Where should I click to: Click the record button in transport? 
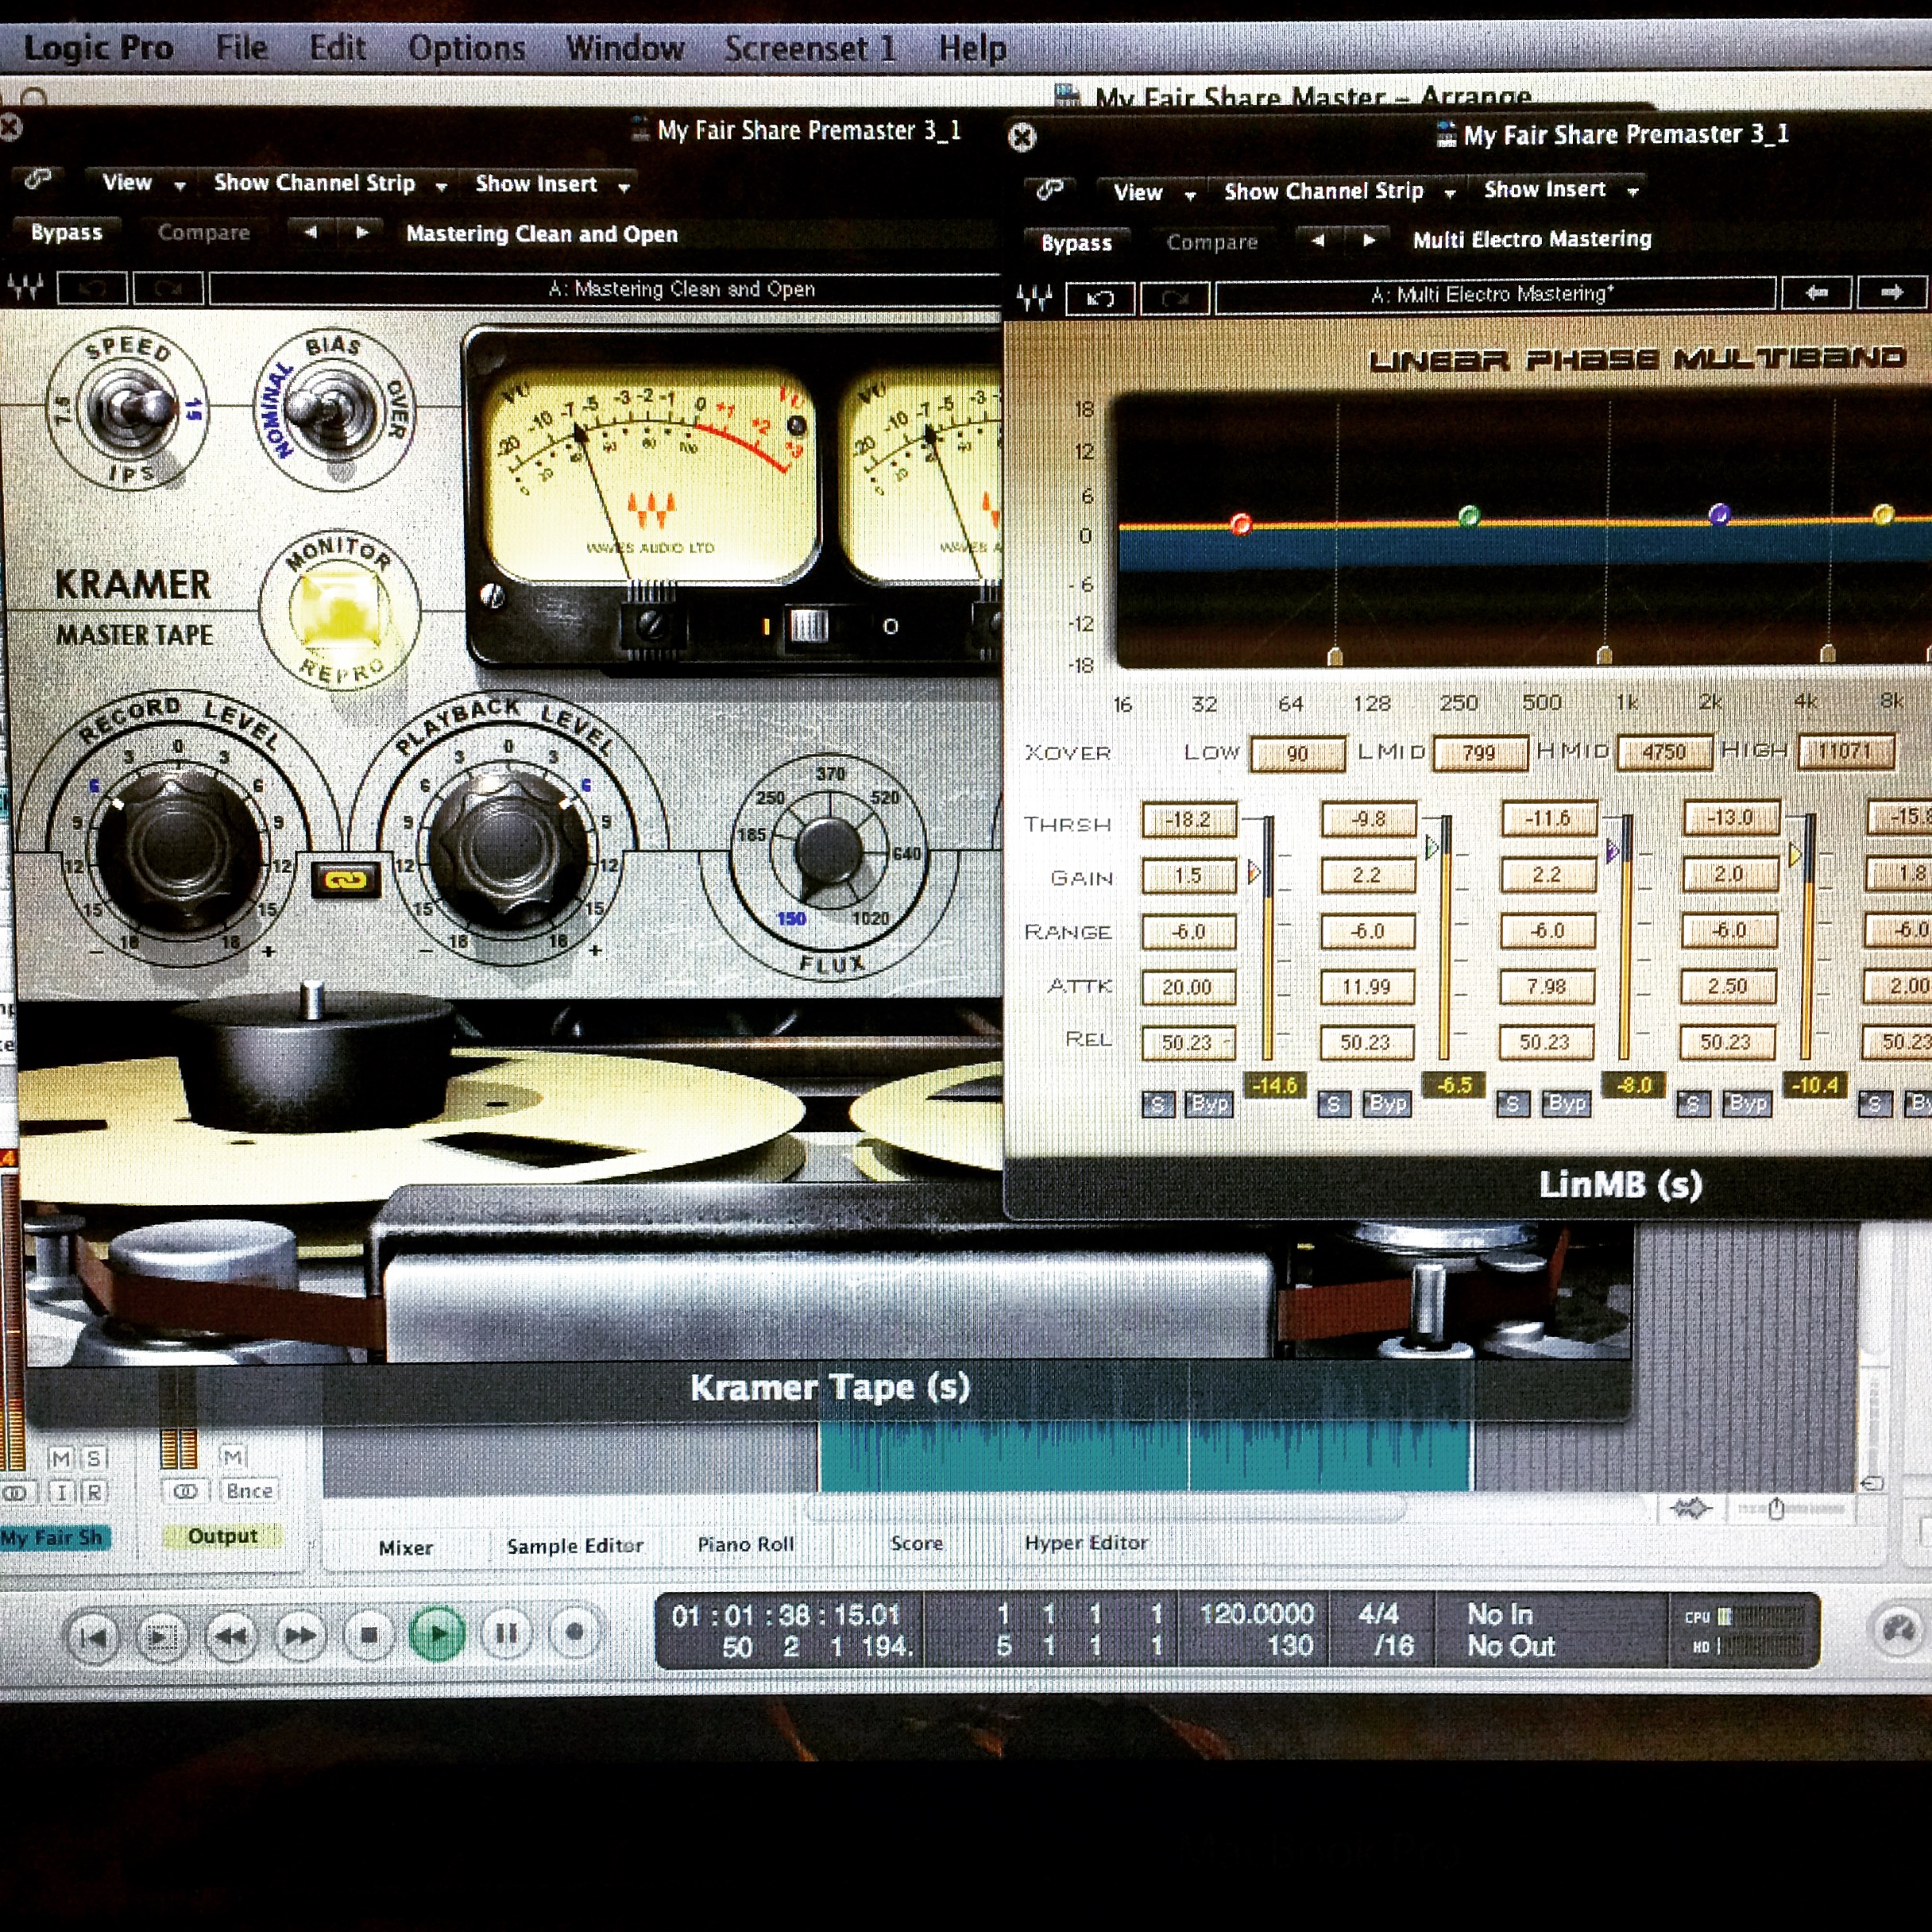pos(574,1632)
